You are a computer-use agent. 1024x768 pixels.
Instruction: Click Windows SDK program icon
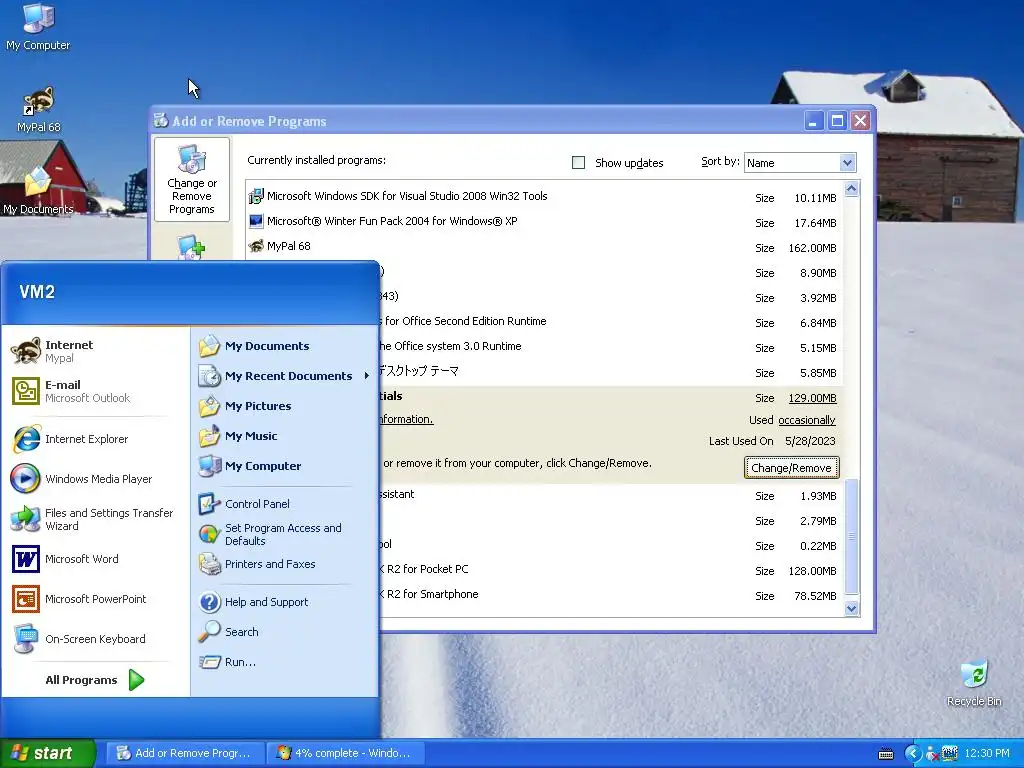(256, 196)
